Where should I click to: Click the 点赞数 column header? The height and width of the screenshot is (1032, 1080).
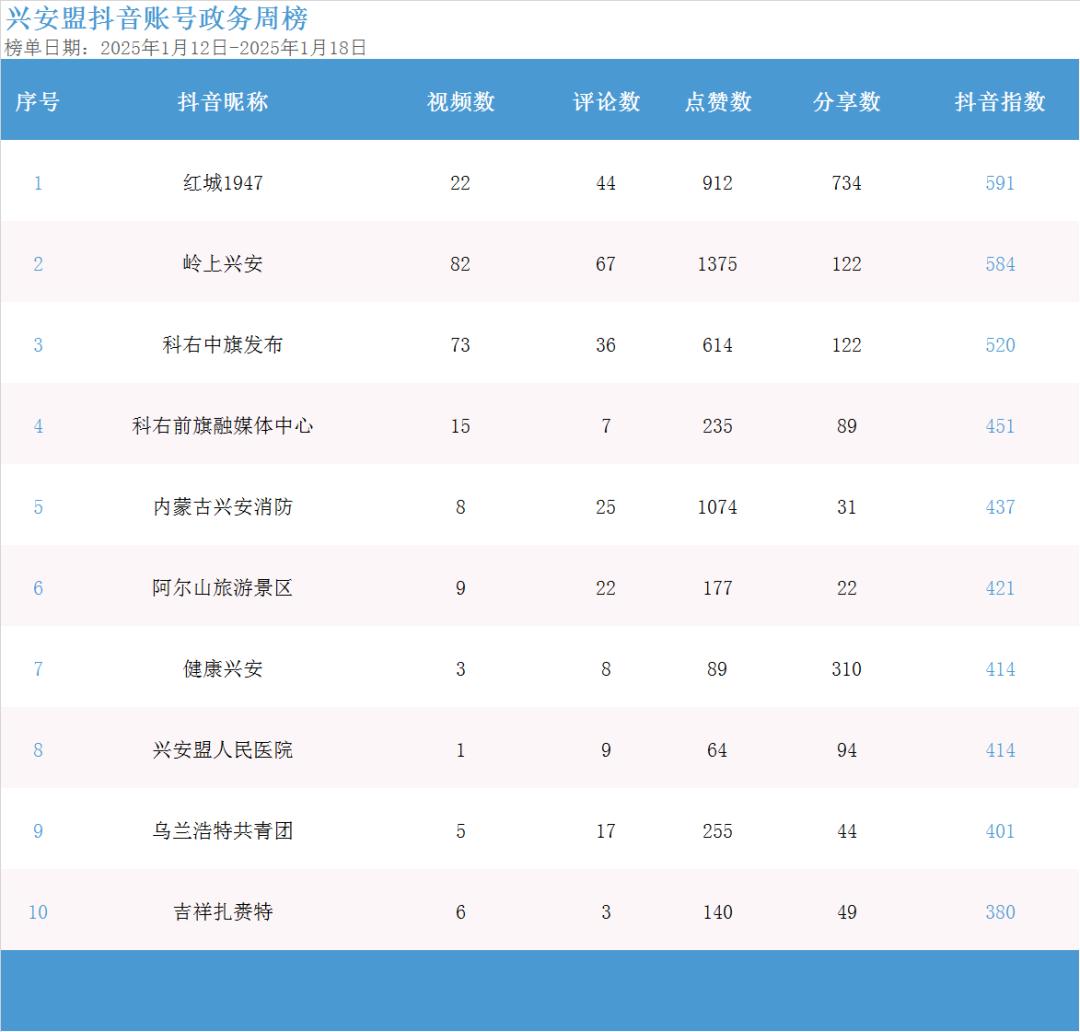[717, 102]
